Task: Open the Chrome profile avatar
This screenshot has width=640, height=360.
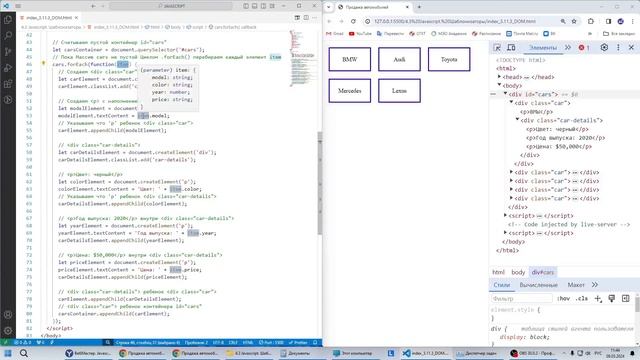Action: pos(620,21)
